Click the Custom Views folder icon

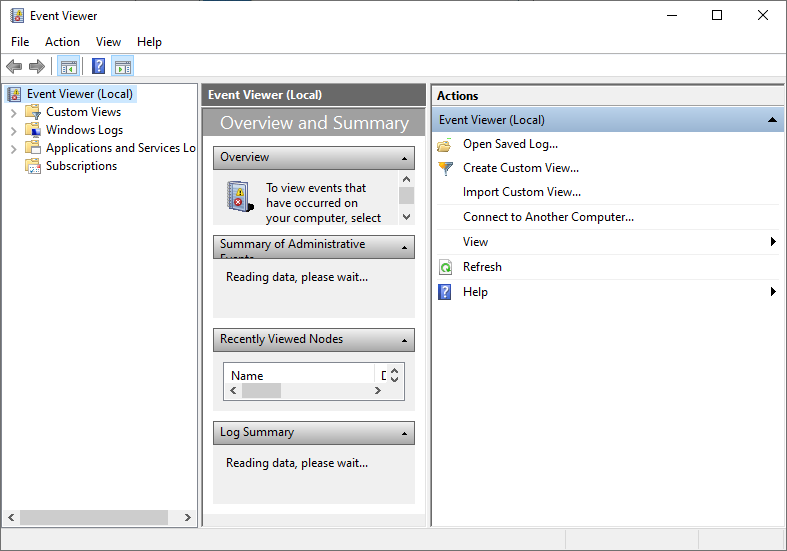[x=33, y=111]
